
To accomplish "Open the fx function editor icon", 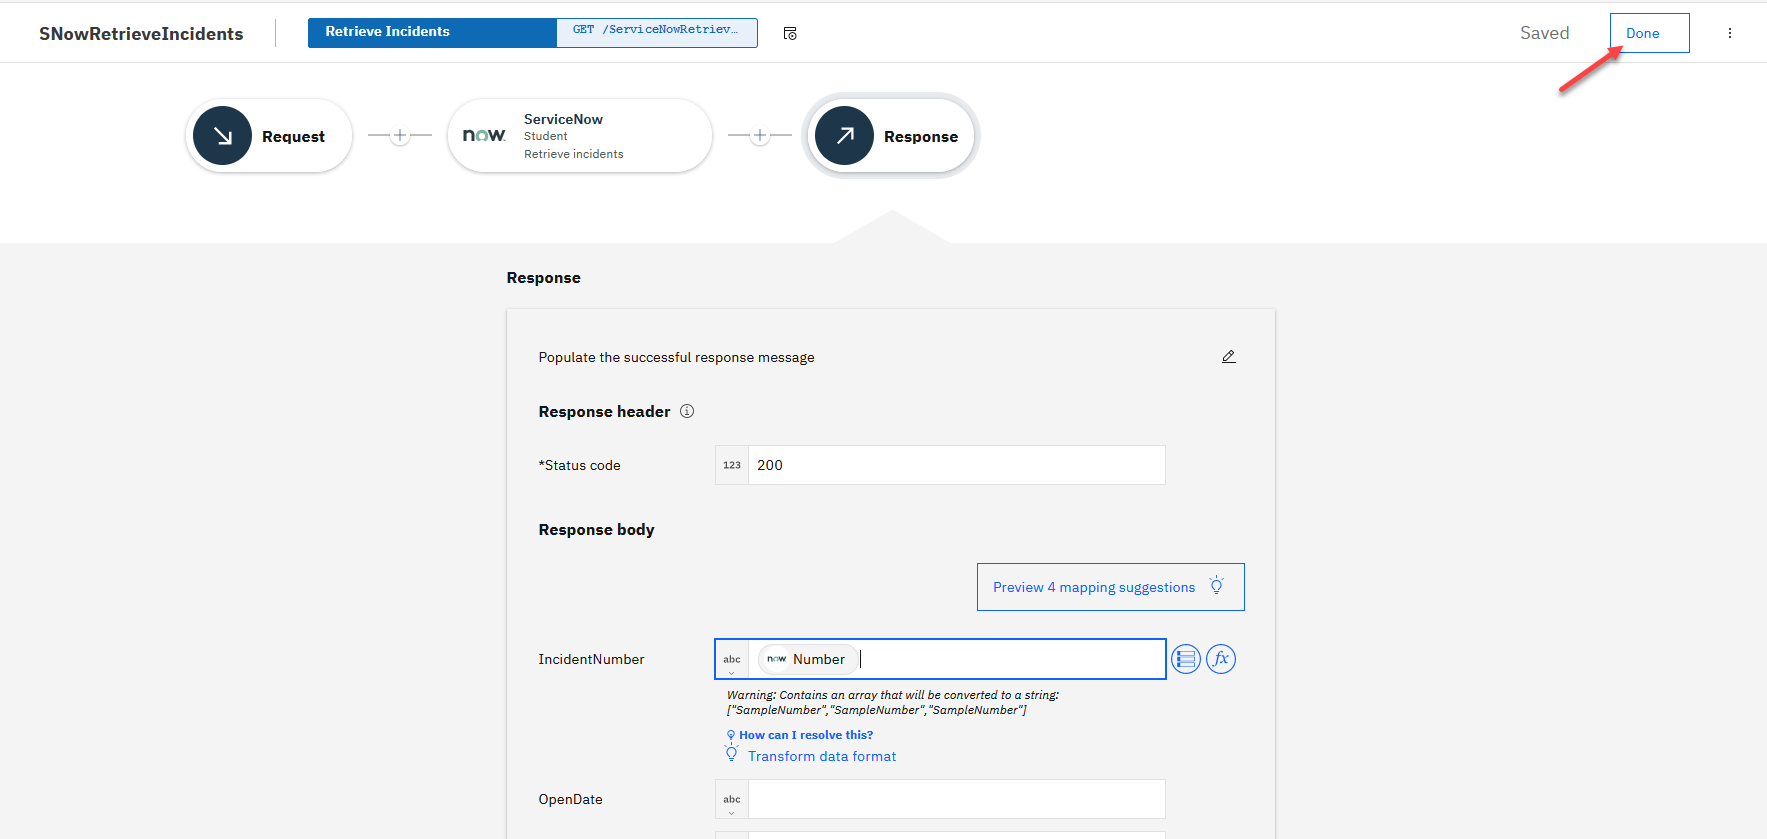I will pos(1221,659).
